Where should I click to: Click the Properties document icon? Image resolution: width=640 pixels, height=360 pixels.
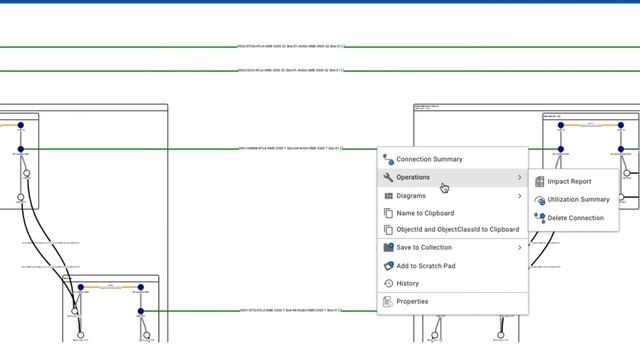pos(388,302)
